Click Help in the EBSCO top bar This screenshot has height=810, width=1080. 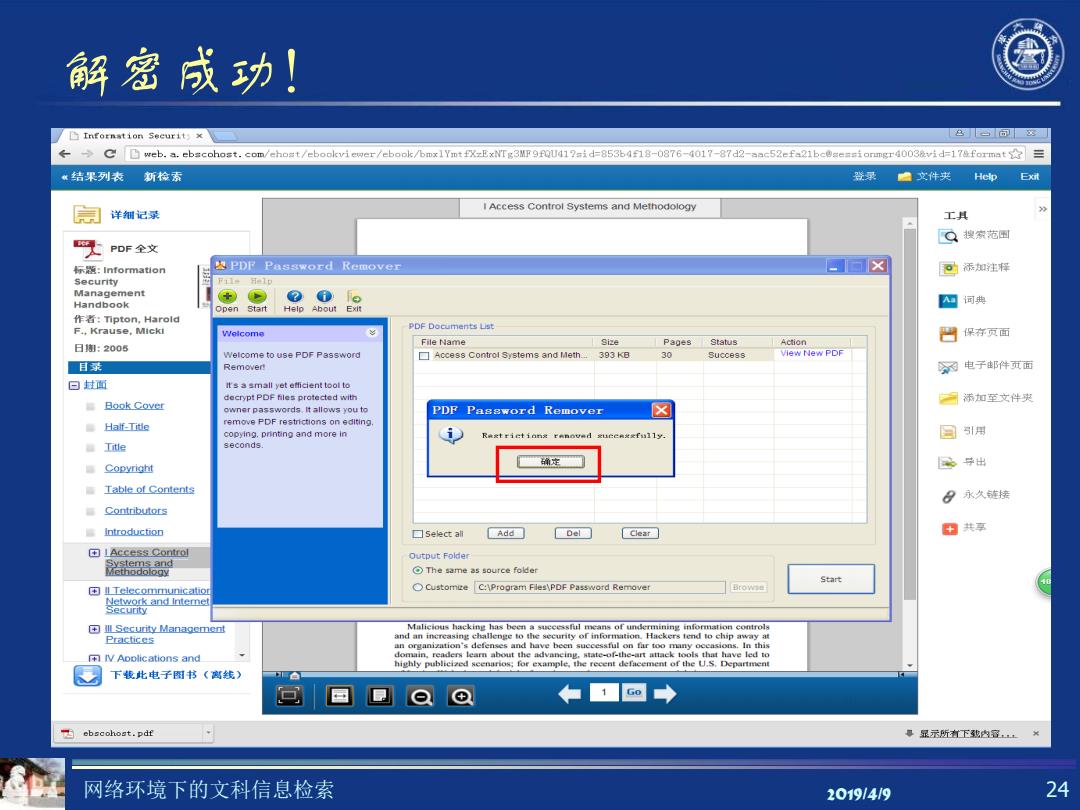(x=985, y=176)
